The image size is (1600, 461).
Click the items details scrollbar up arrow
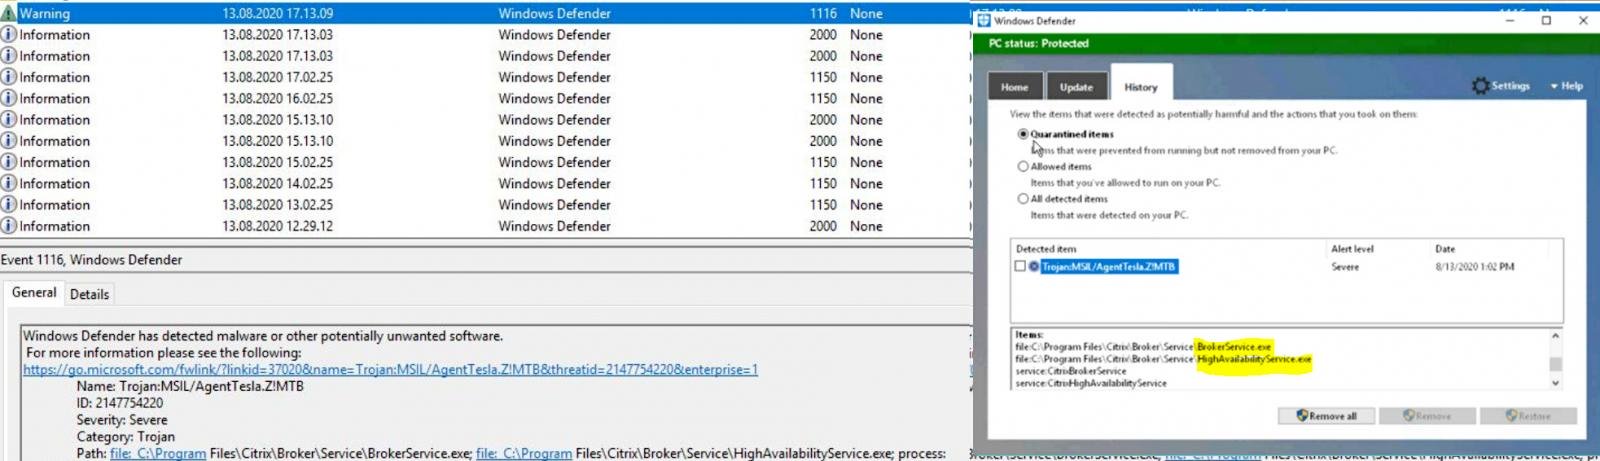tap(1555, 336)
